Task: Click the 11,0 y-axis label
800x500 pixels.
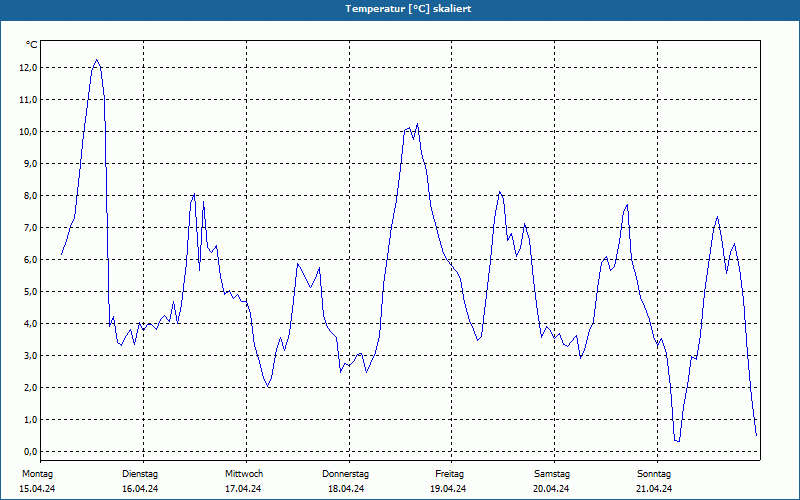Action: point(28,99)
